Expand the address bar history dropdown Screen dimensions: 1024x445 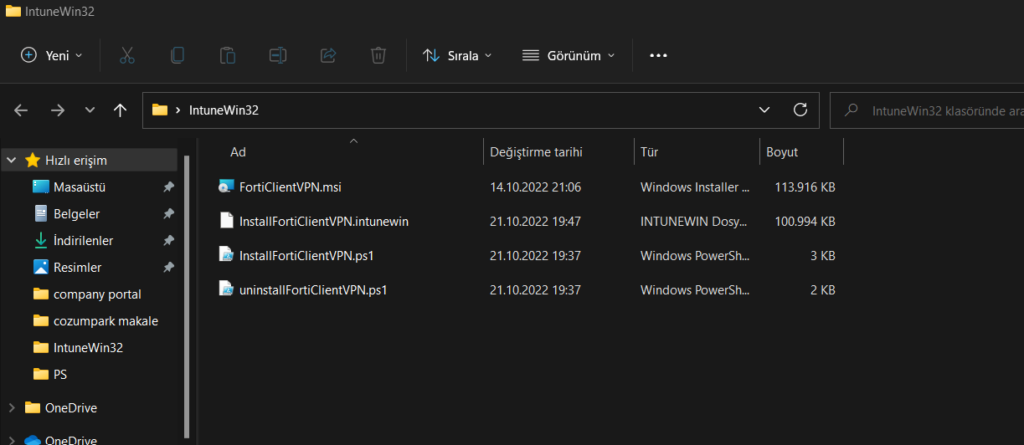coord(764,110)
